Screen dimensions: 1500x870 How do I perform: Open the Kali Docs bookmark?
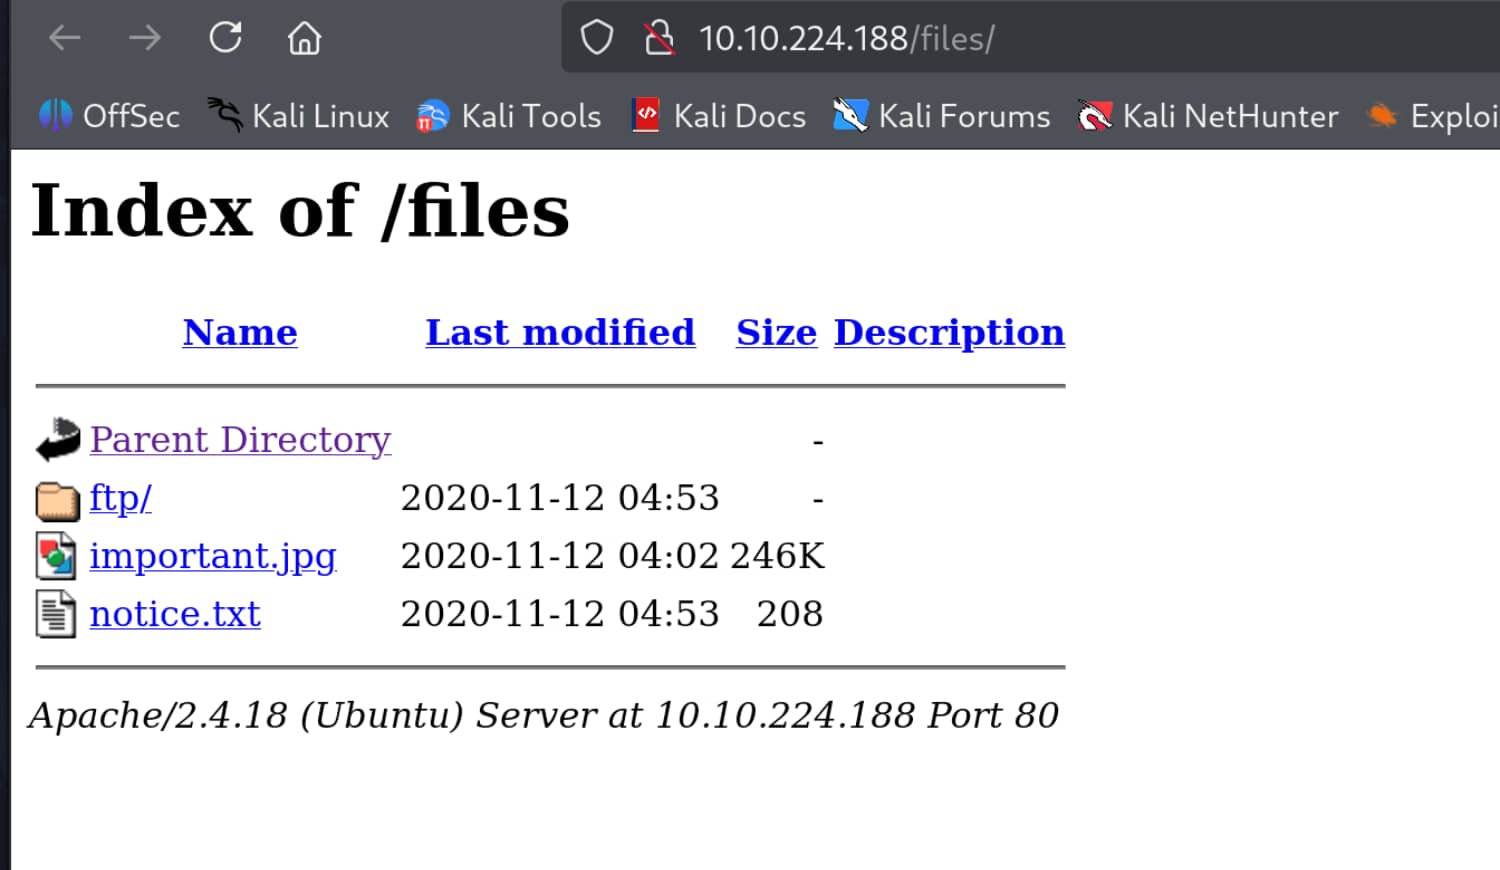tap(720, 116)
